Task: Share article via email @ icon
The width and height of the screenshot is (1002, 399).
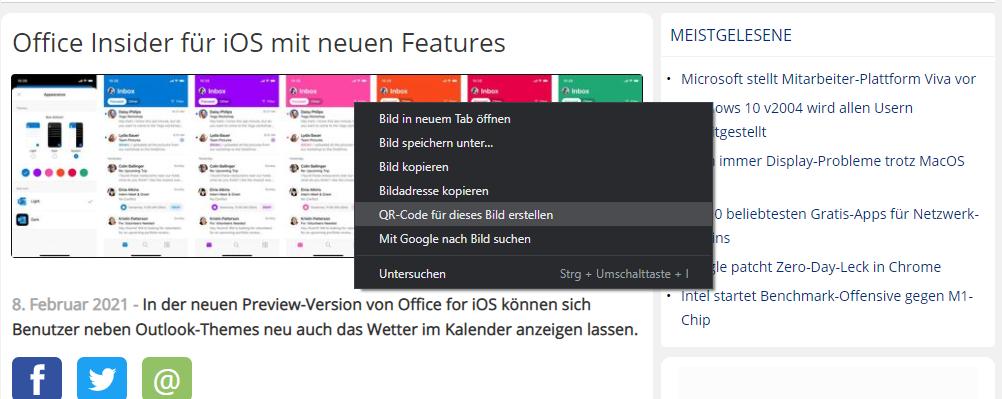Action: (167, 379)
